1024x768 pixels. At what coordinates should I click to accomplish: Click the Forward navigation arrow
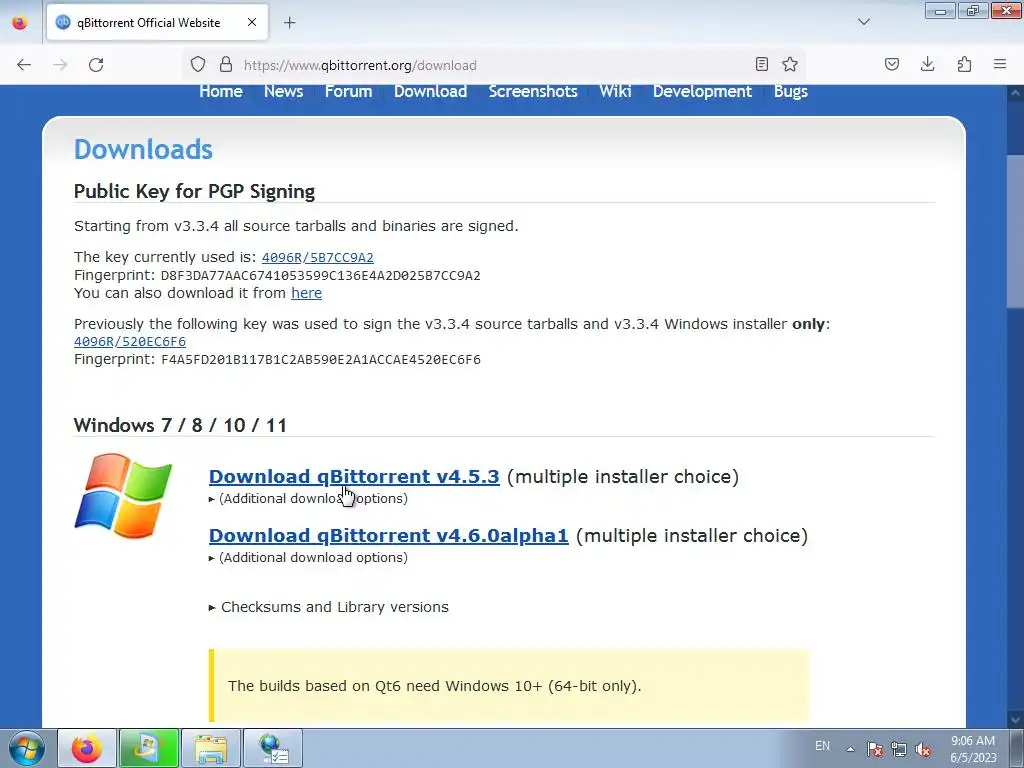click(x=60, y=65)
